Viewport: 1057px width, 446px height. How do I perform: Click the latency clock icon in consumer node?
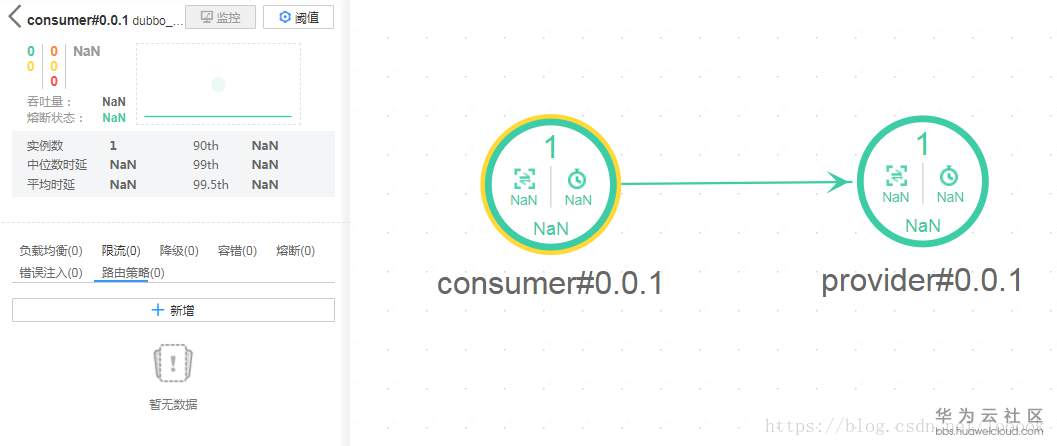[x=577, y=179]
